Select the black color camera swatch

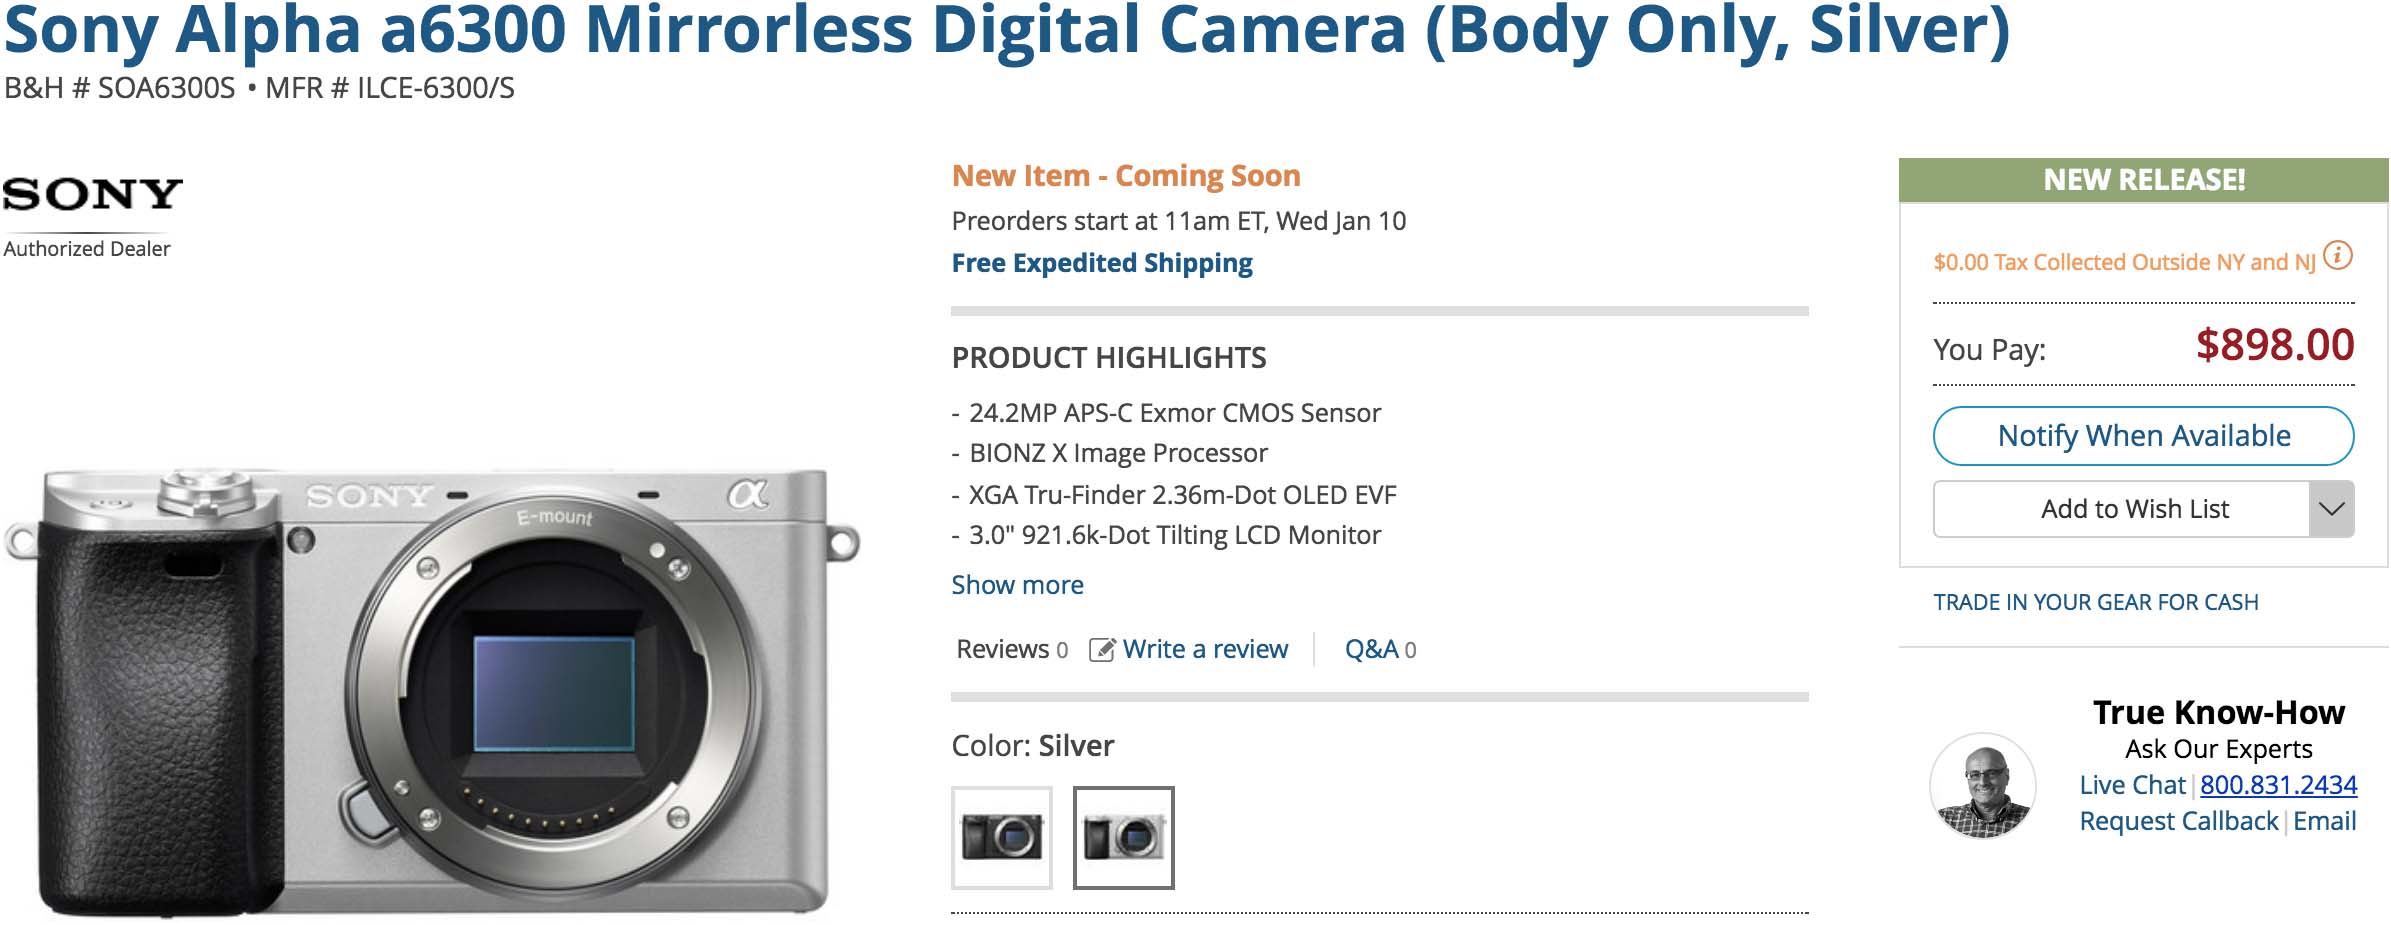click(x=1001, y=837)
